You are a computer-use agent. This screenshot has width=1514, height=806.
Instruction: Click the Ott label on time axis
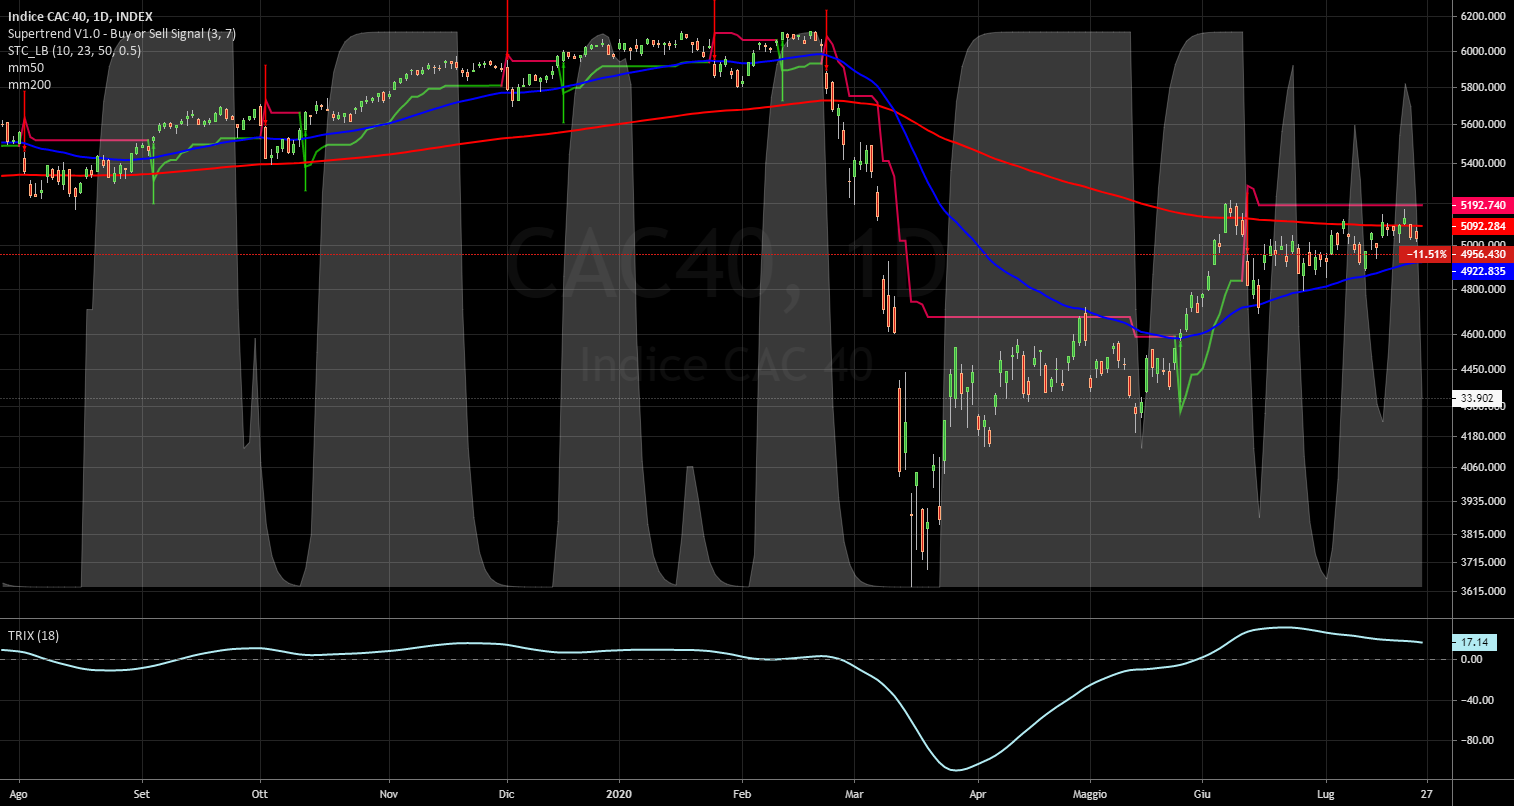260,795
